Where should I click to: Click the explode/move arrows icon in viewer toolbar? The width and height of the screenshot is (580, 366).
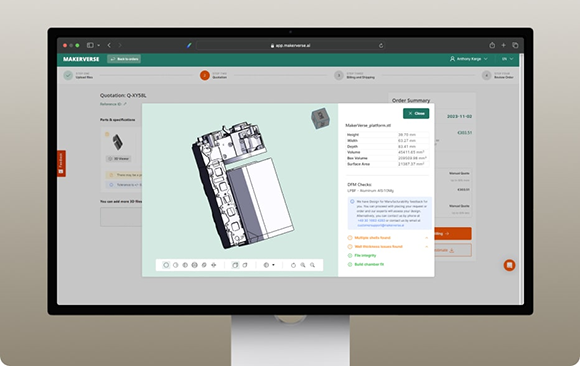point(213,265)
